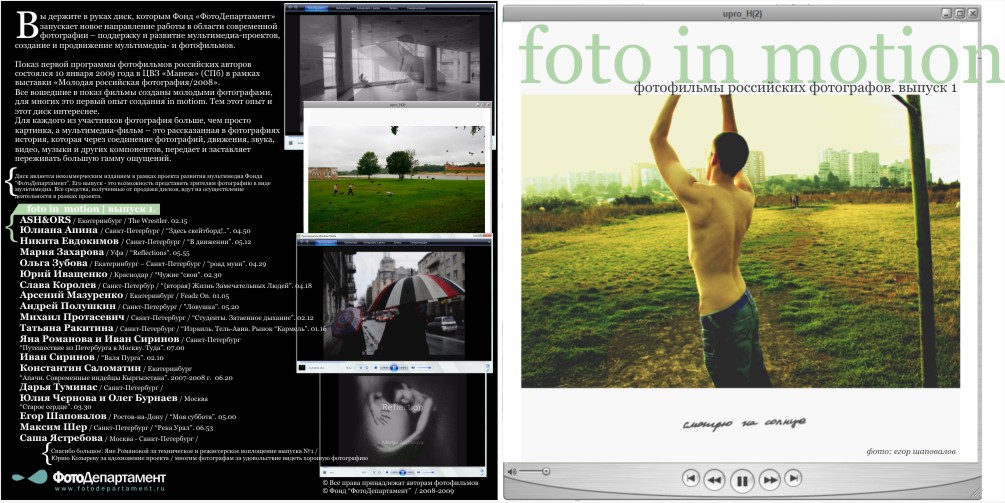This screenshot has width=1005, height=503.
Task: Click the 'foto in motion' green heading
Action: tap(761, 54)
